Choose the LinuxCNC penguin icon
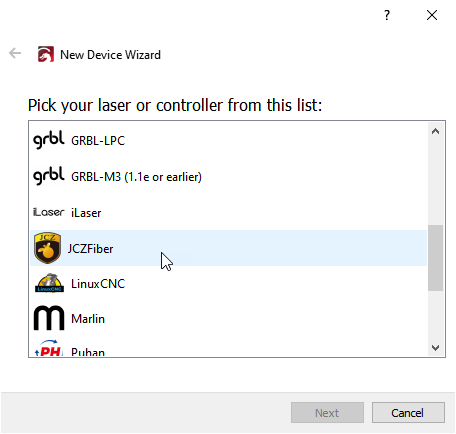Viewport: 456px width, 434px height. (x=49, y=283)
